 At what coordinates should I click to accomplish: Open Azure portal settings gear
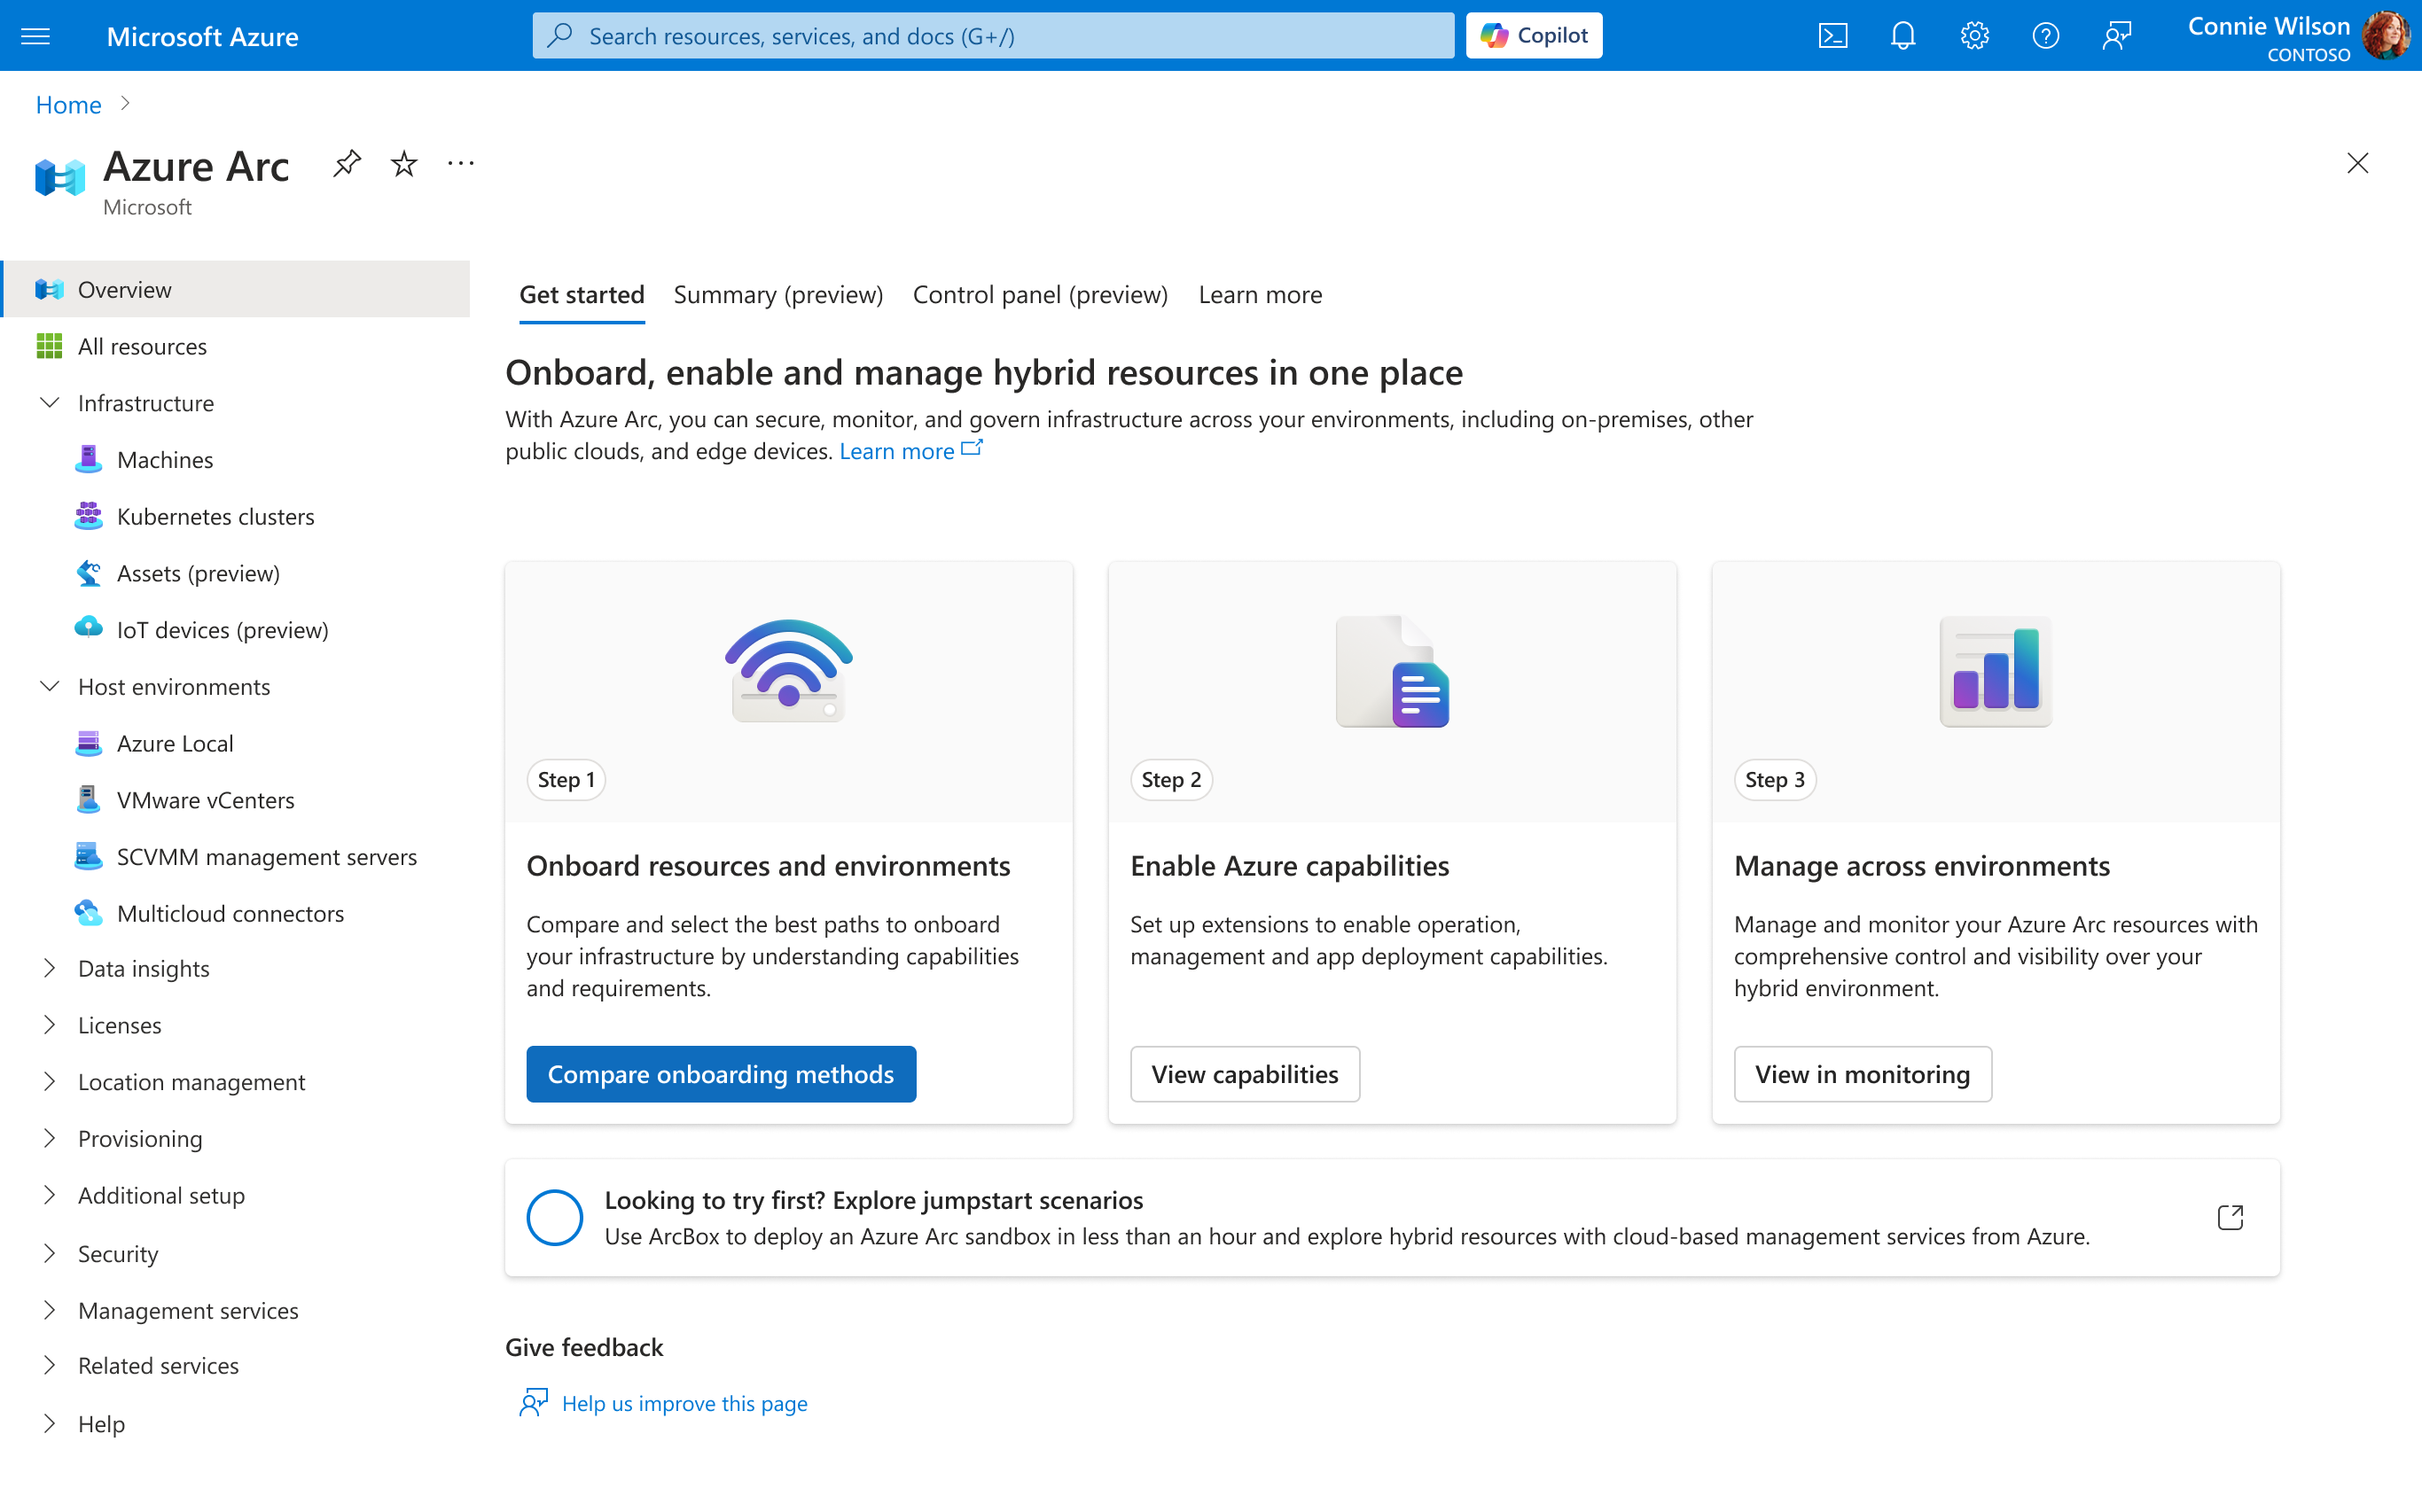1974,35
